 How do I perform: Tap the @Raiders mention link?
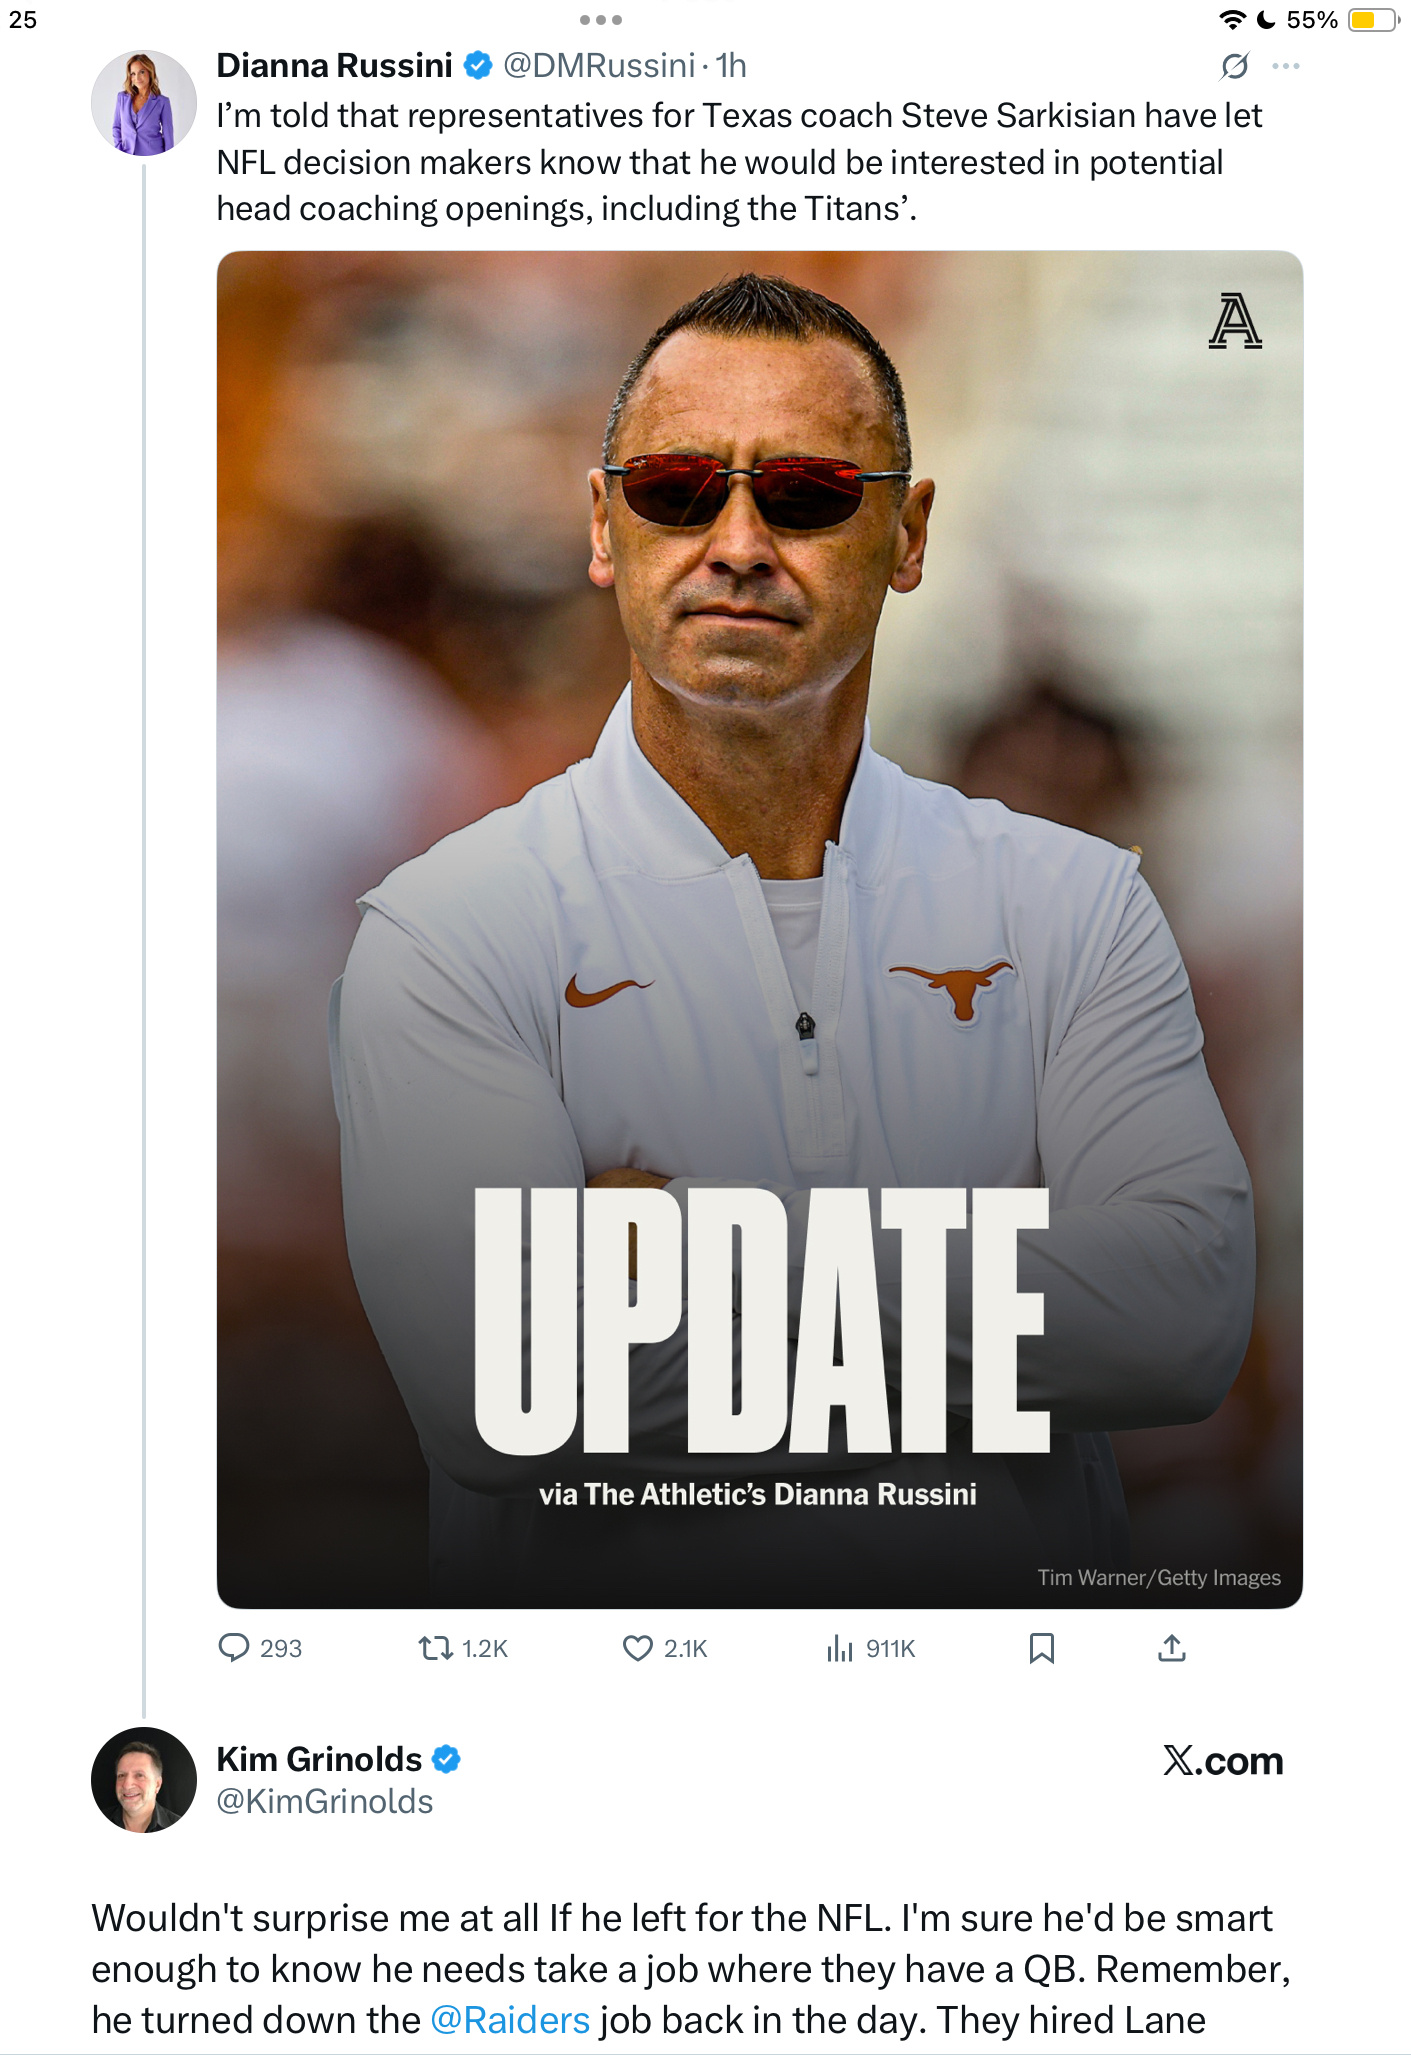coord(510,2019)
